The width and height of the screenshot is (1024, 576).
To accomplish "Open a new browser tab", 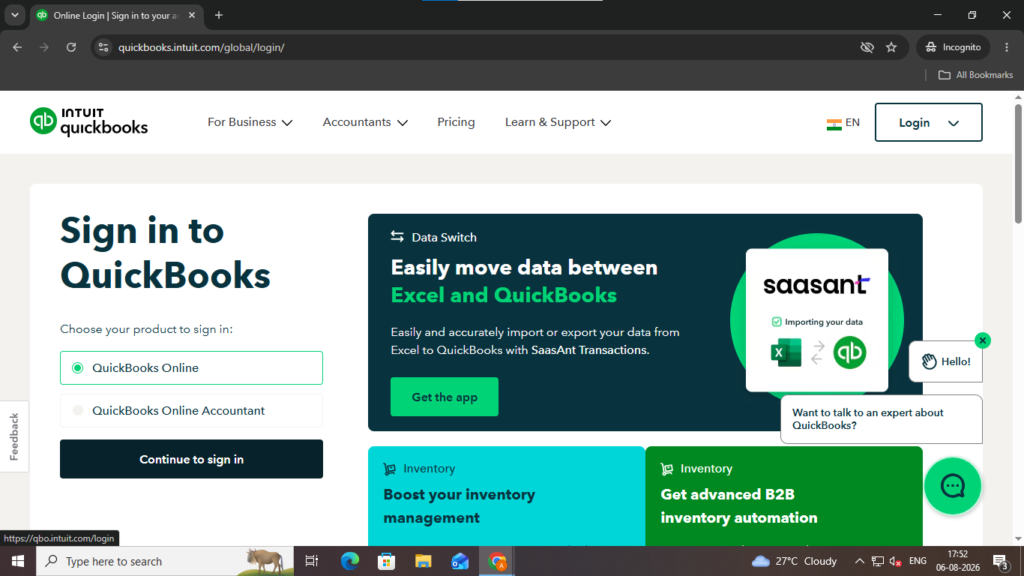I will click(x=219, y=15).
